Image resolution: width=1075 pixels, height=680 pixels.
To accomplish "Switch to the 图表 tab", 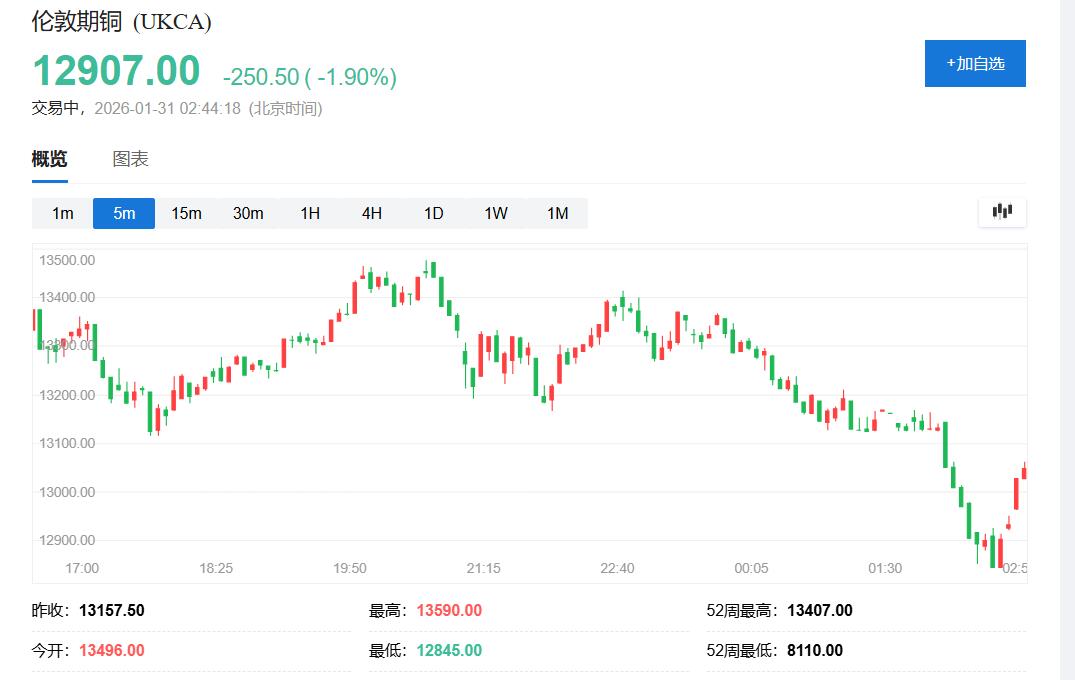I will pos(130,158).
